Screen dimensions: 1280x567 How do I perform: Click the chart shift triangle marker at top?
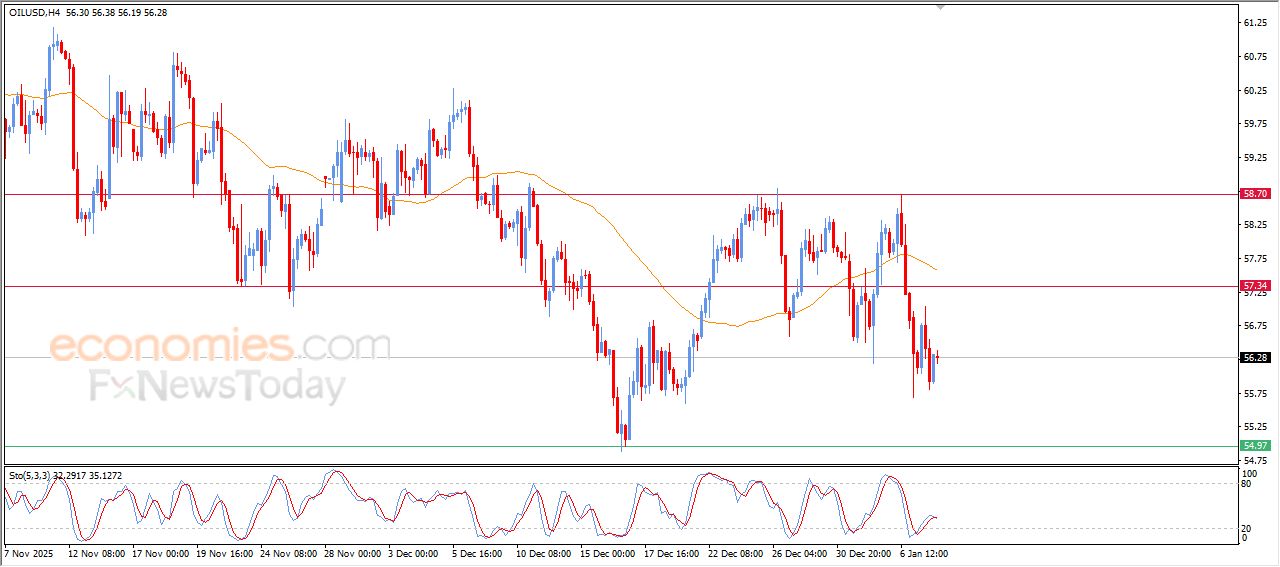(939, 7)
